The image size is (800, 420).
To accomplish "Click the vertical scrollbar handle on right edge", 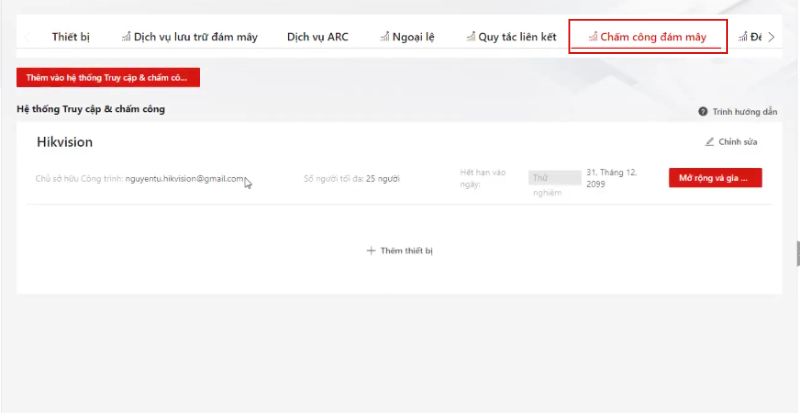I will tap(798, 254).
